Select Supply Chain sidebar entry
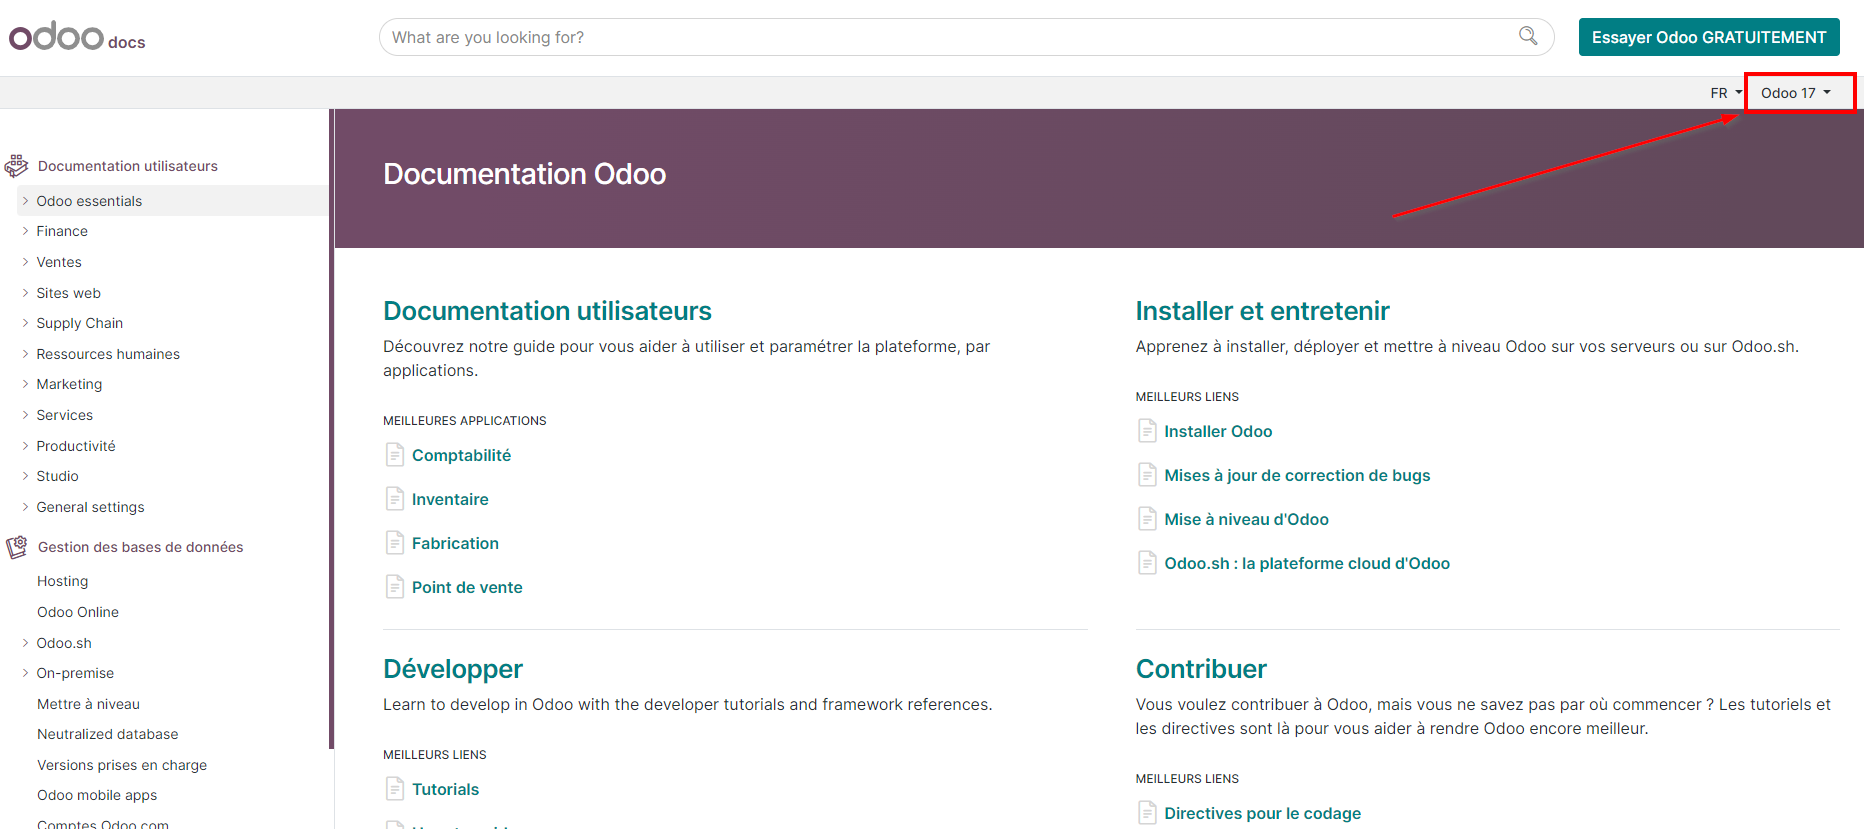 pos(80,323)
